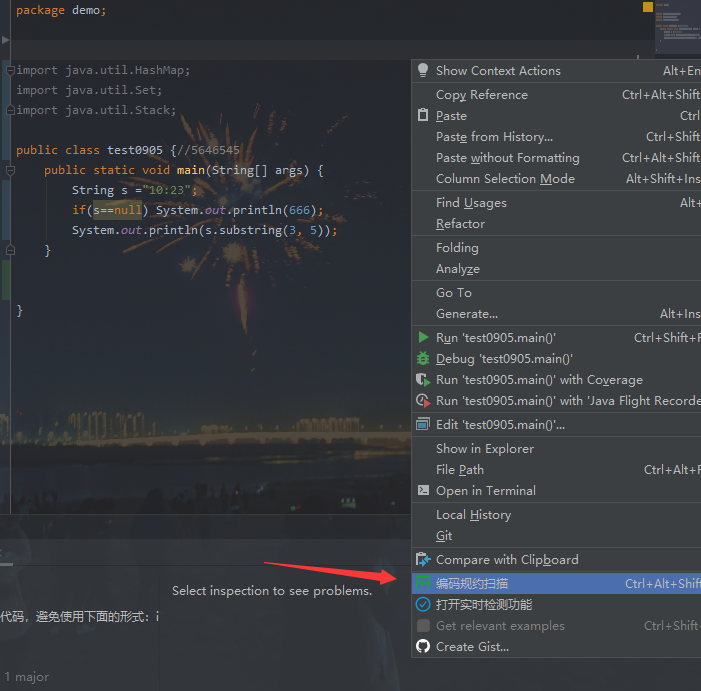Click the yellow warning indicator above the minimap
This screenshot has height=691, width=701.
(648, 7)
